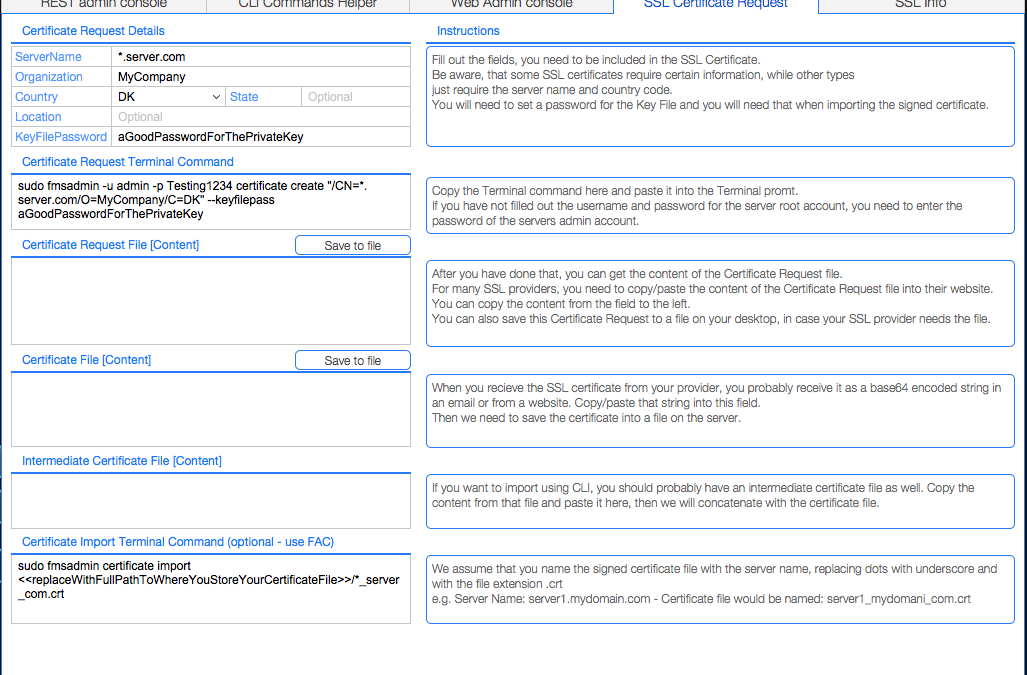Click the KeyFilePassword field label
Screen dimensions: 1027x675
(x=61, y=137)
